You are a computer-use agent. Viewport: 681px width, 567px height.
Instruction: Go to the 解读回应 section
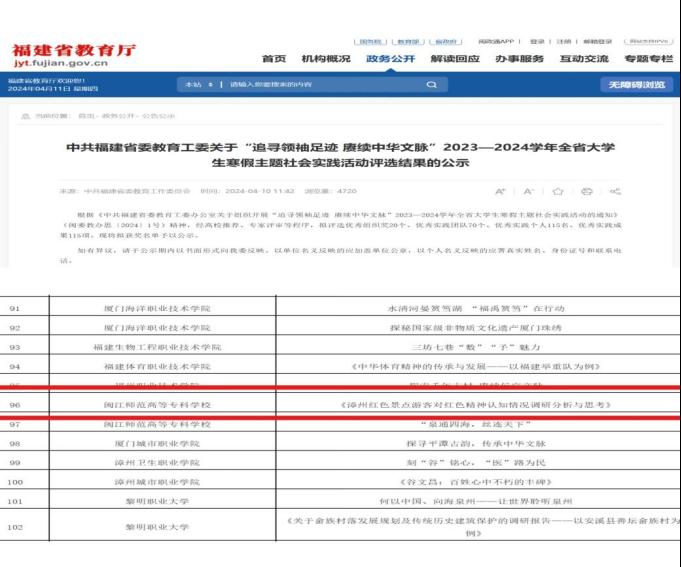pyautogui.click(x=454, y=59)
